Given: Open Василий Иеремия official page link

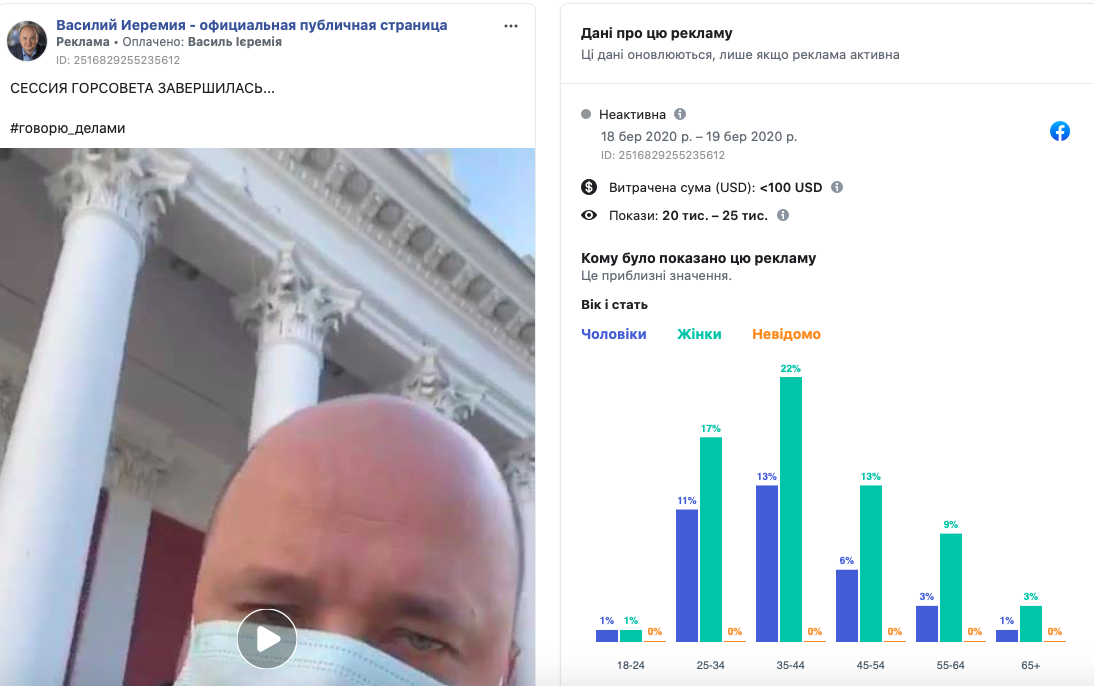Looking at the screenshot, I should [252, 25].
